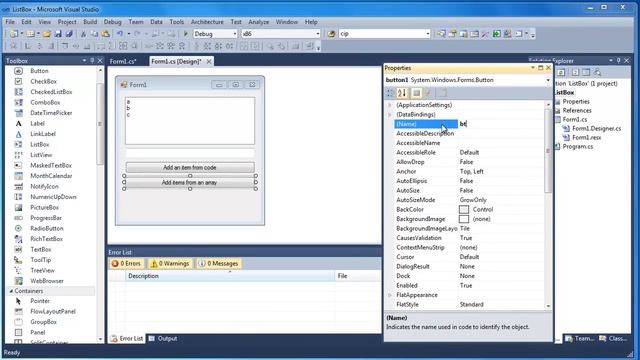Screen dimensions: 640x360
Task: Click the File column header in Error List
Action: pyautogui.click(x=358, y=276)
